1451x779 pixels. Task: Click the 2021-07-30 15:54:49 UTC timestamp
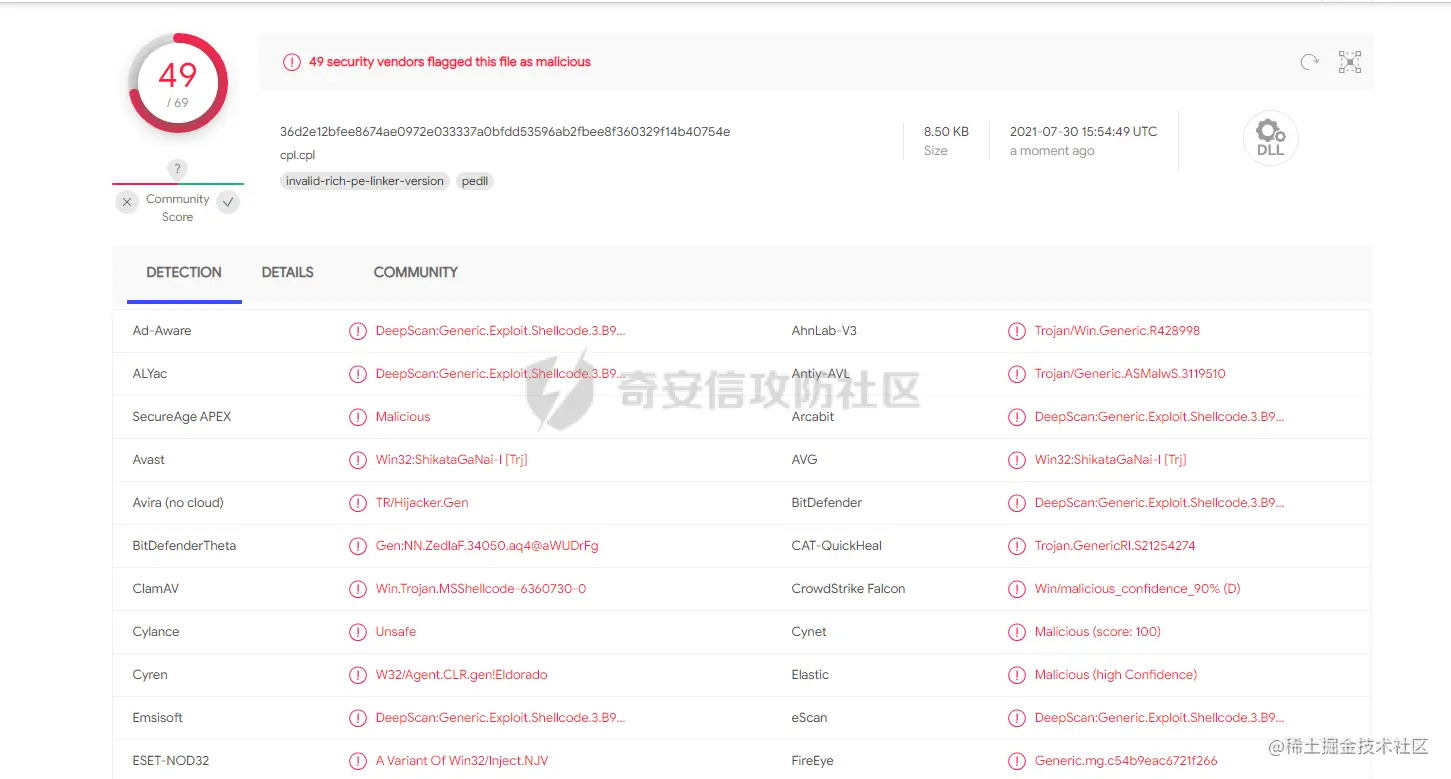click(x=1083, y=131)
